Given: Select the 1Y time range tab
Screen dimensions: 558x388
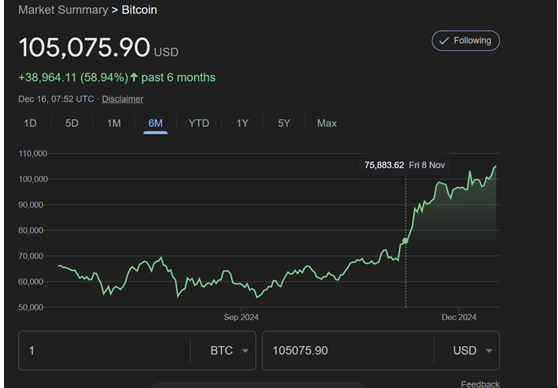Looking at the screenshot, I should [x=242, y=123].
